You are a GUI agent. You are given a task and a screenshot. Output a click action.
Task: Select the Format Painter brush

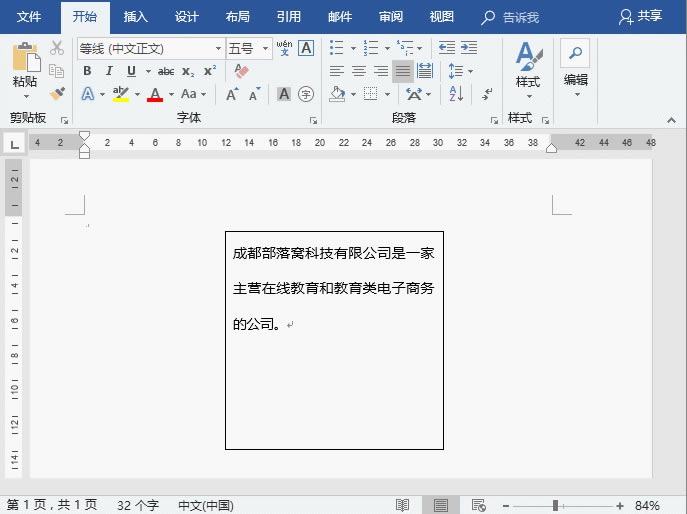pos(57,93)
